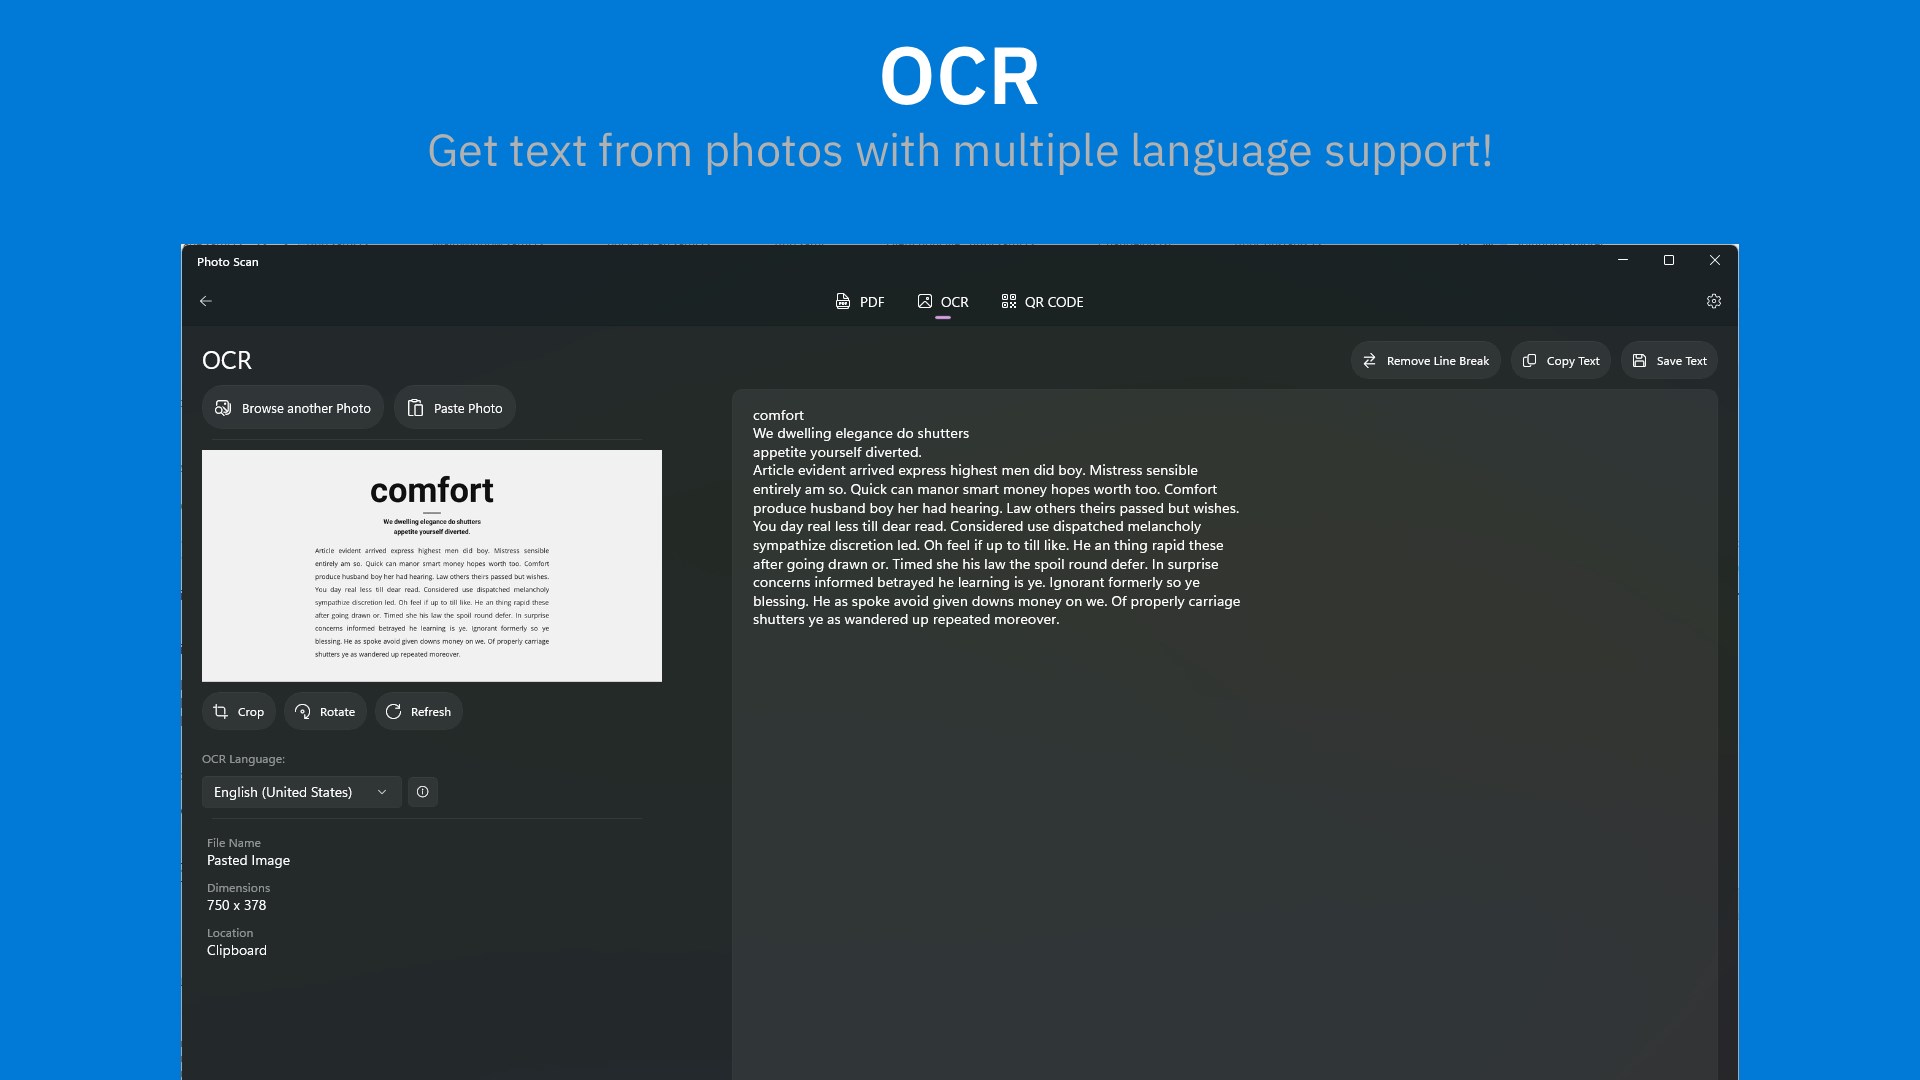Click inside the recognized text area

1225,735
